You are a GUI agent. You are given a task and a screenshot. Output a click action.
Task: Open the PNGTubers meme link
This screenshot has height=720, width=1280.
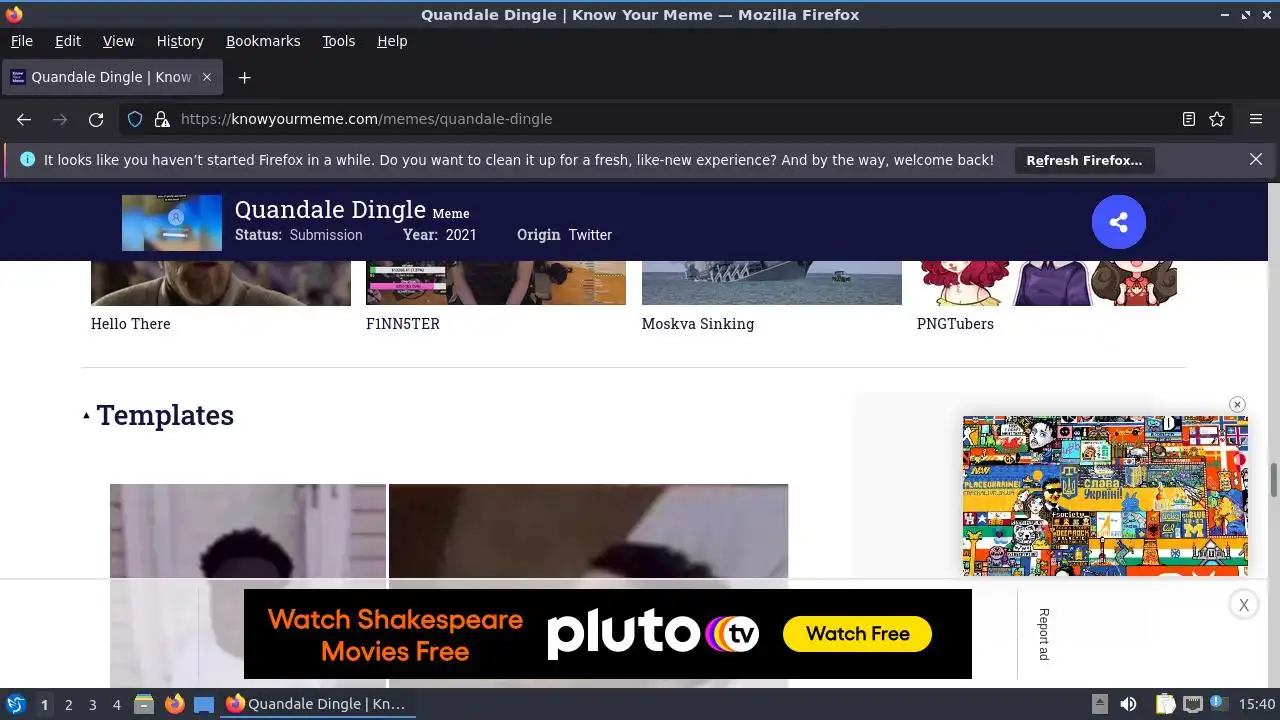[x=955, y=324]
